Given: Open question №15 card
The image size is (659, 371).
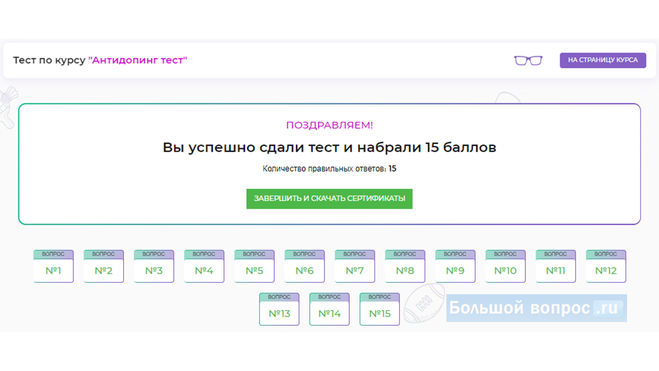Looking at the screenshot, I should [x=380, y=309].
